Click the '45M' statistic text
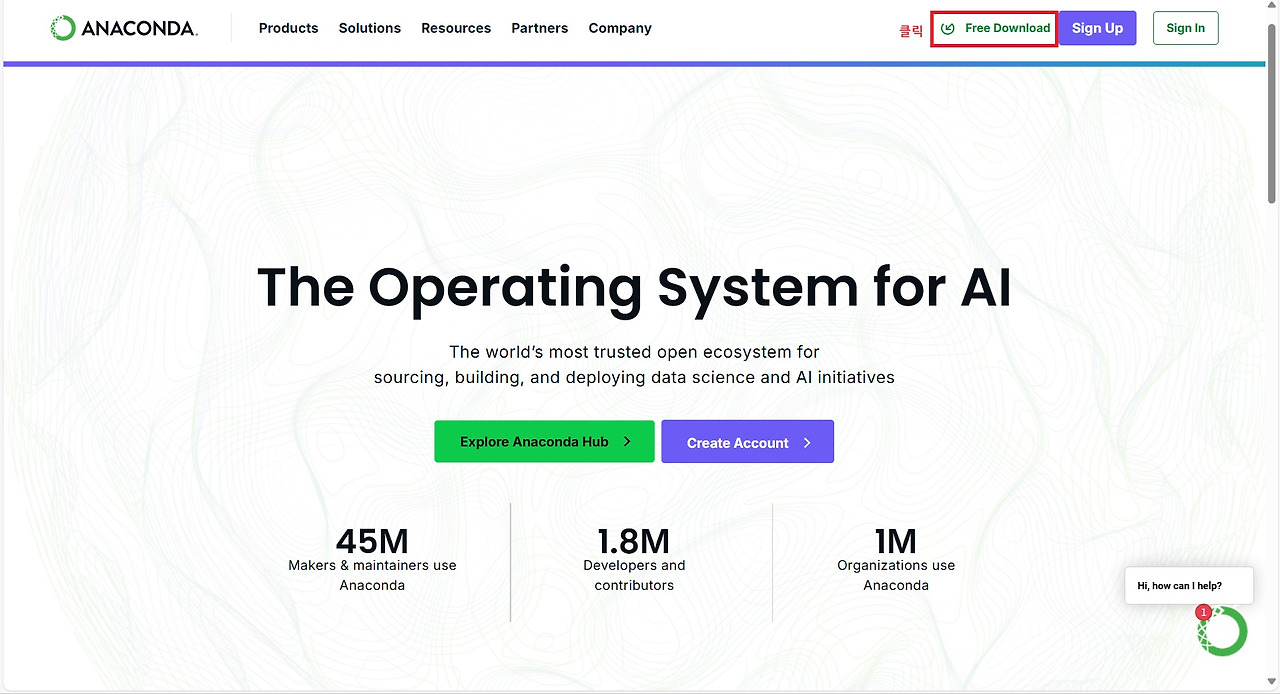The width and height of the screenshot is (1280, 694). [372, 541]
